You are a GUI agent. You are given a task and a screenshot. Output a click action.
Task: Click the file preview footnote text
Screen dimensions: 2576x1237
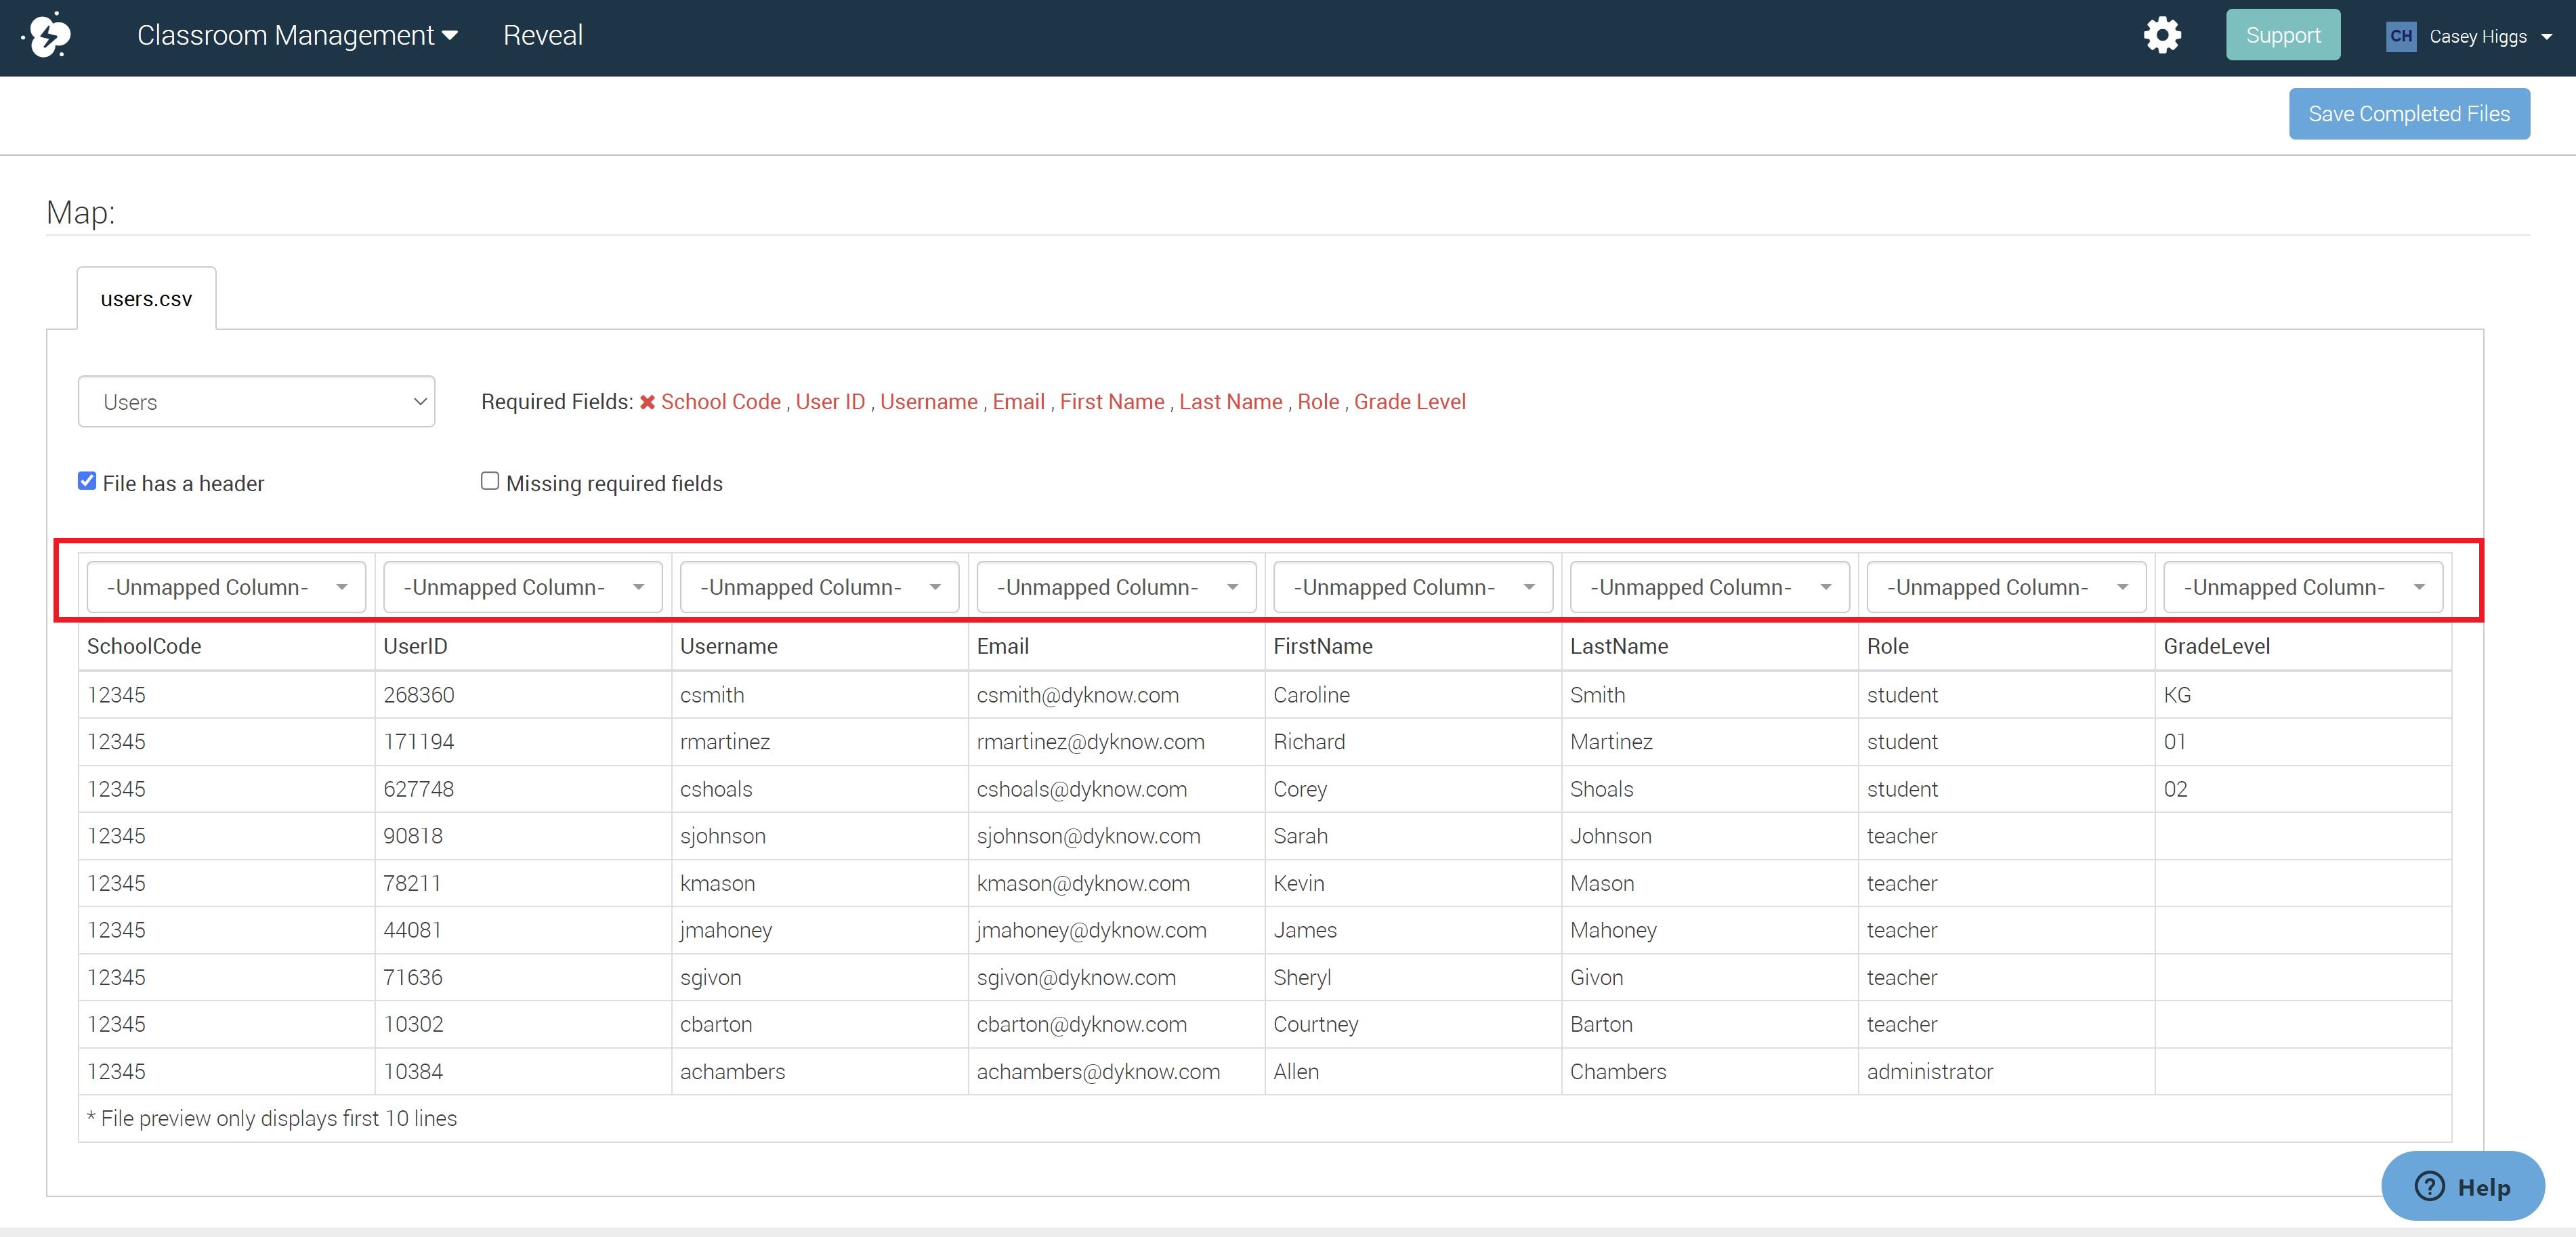pyautogui.click(x=272, y=1118)
